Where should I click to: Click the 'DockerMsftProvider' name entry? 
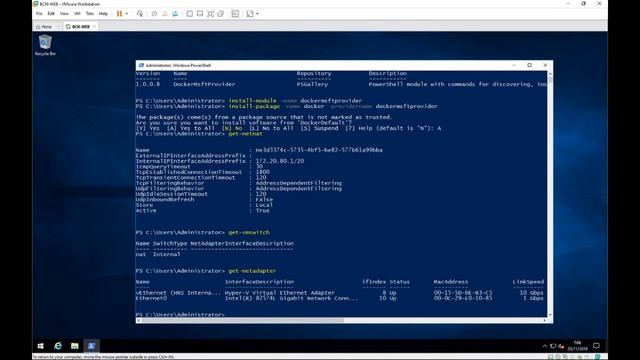204,84
